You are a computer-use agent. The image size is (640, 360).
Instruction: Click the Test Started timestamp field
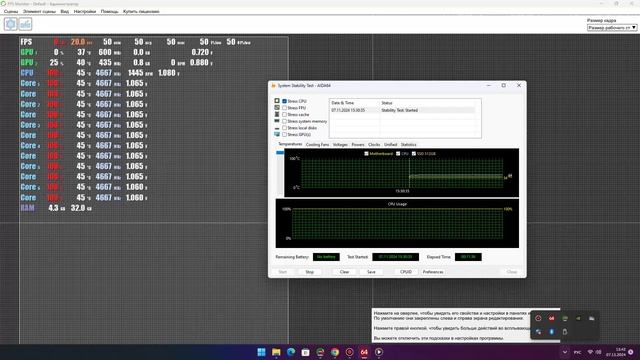pyautogui.click(x=395, y=257)
